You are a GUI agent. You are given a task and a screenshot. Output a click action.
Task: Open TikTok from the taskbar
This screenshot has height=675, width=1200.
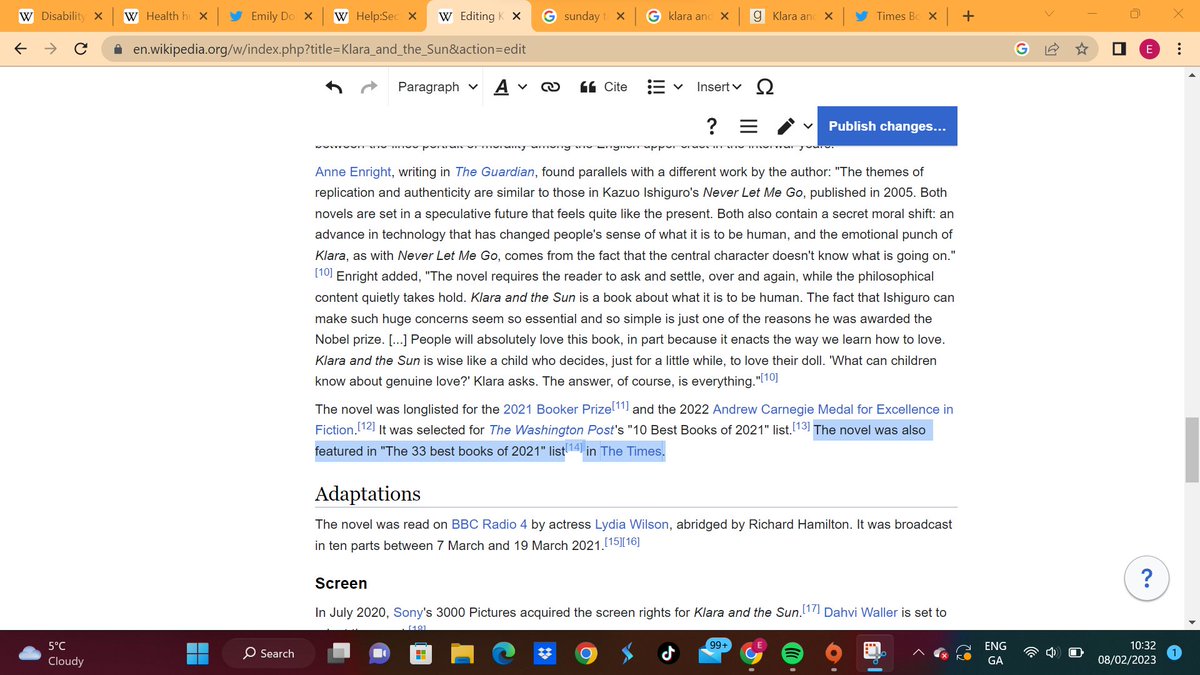pyautogui.click(x=669, y=653)
